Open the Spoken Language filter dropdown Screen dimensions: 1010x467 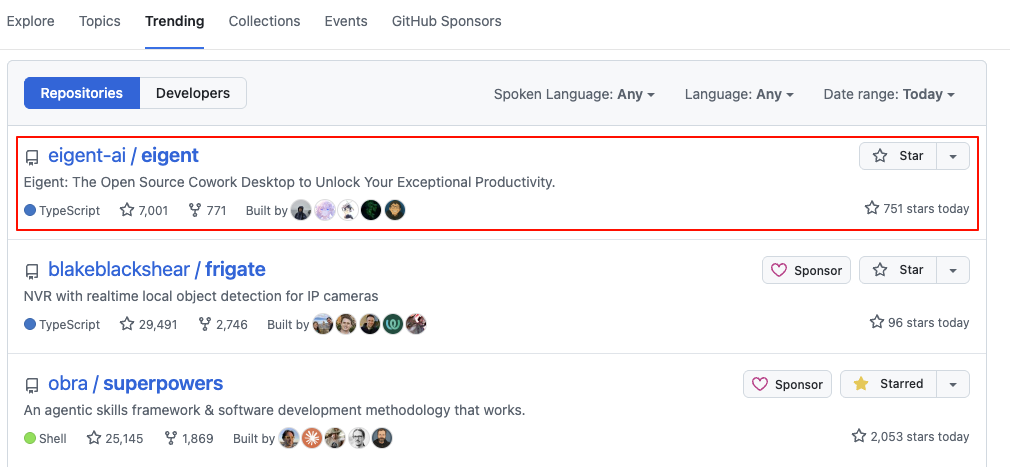(574, 94)
